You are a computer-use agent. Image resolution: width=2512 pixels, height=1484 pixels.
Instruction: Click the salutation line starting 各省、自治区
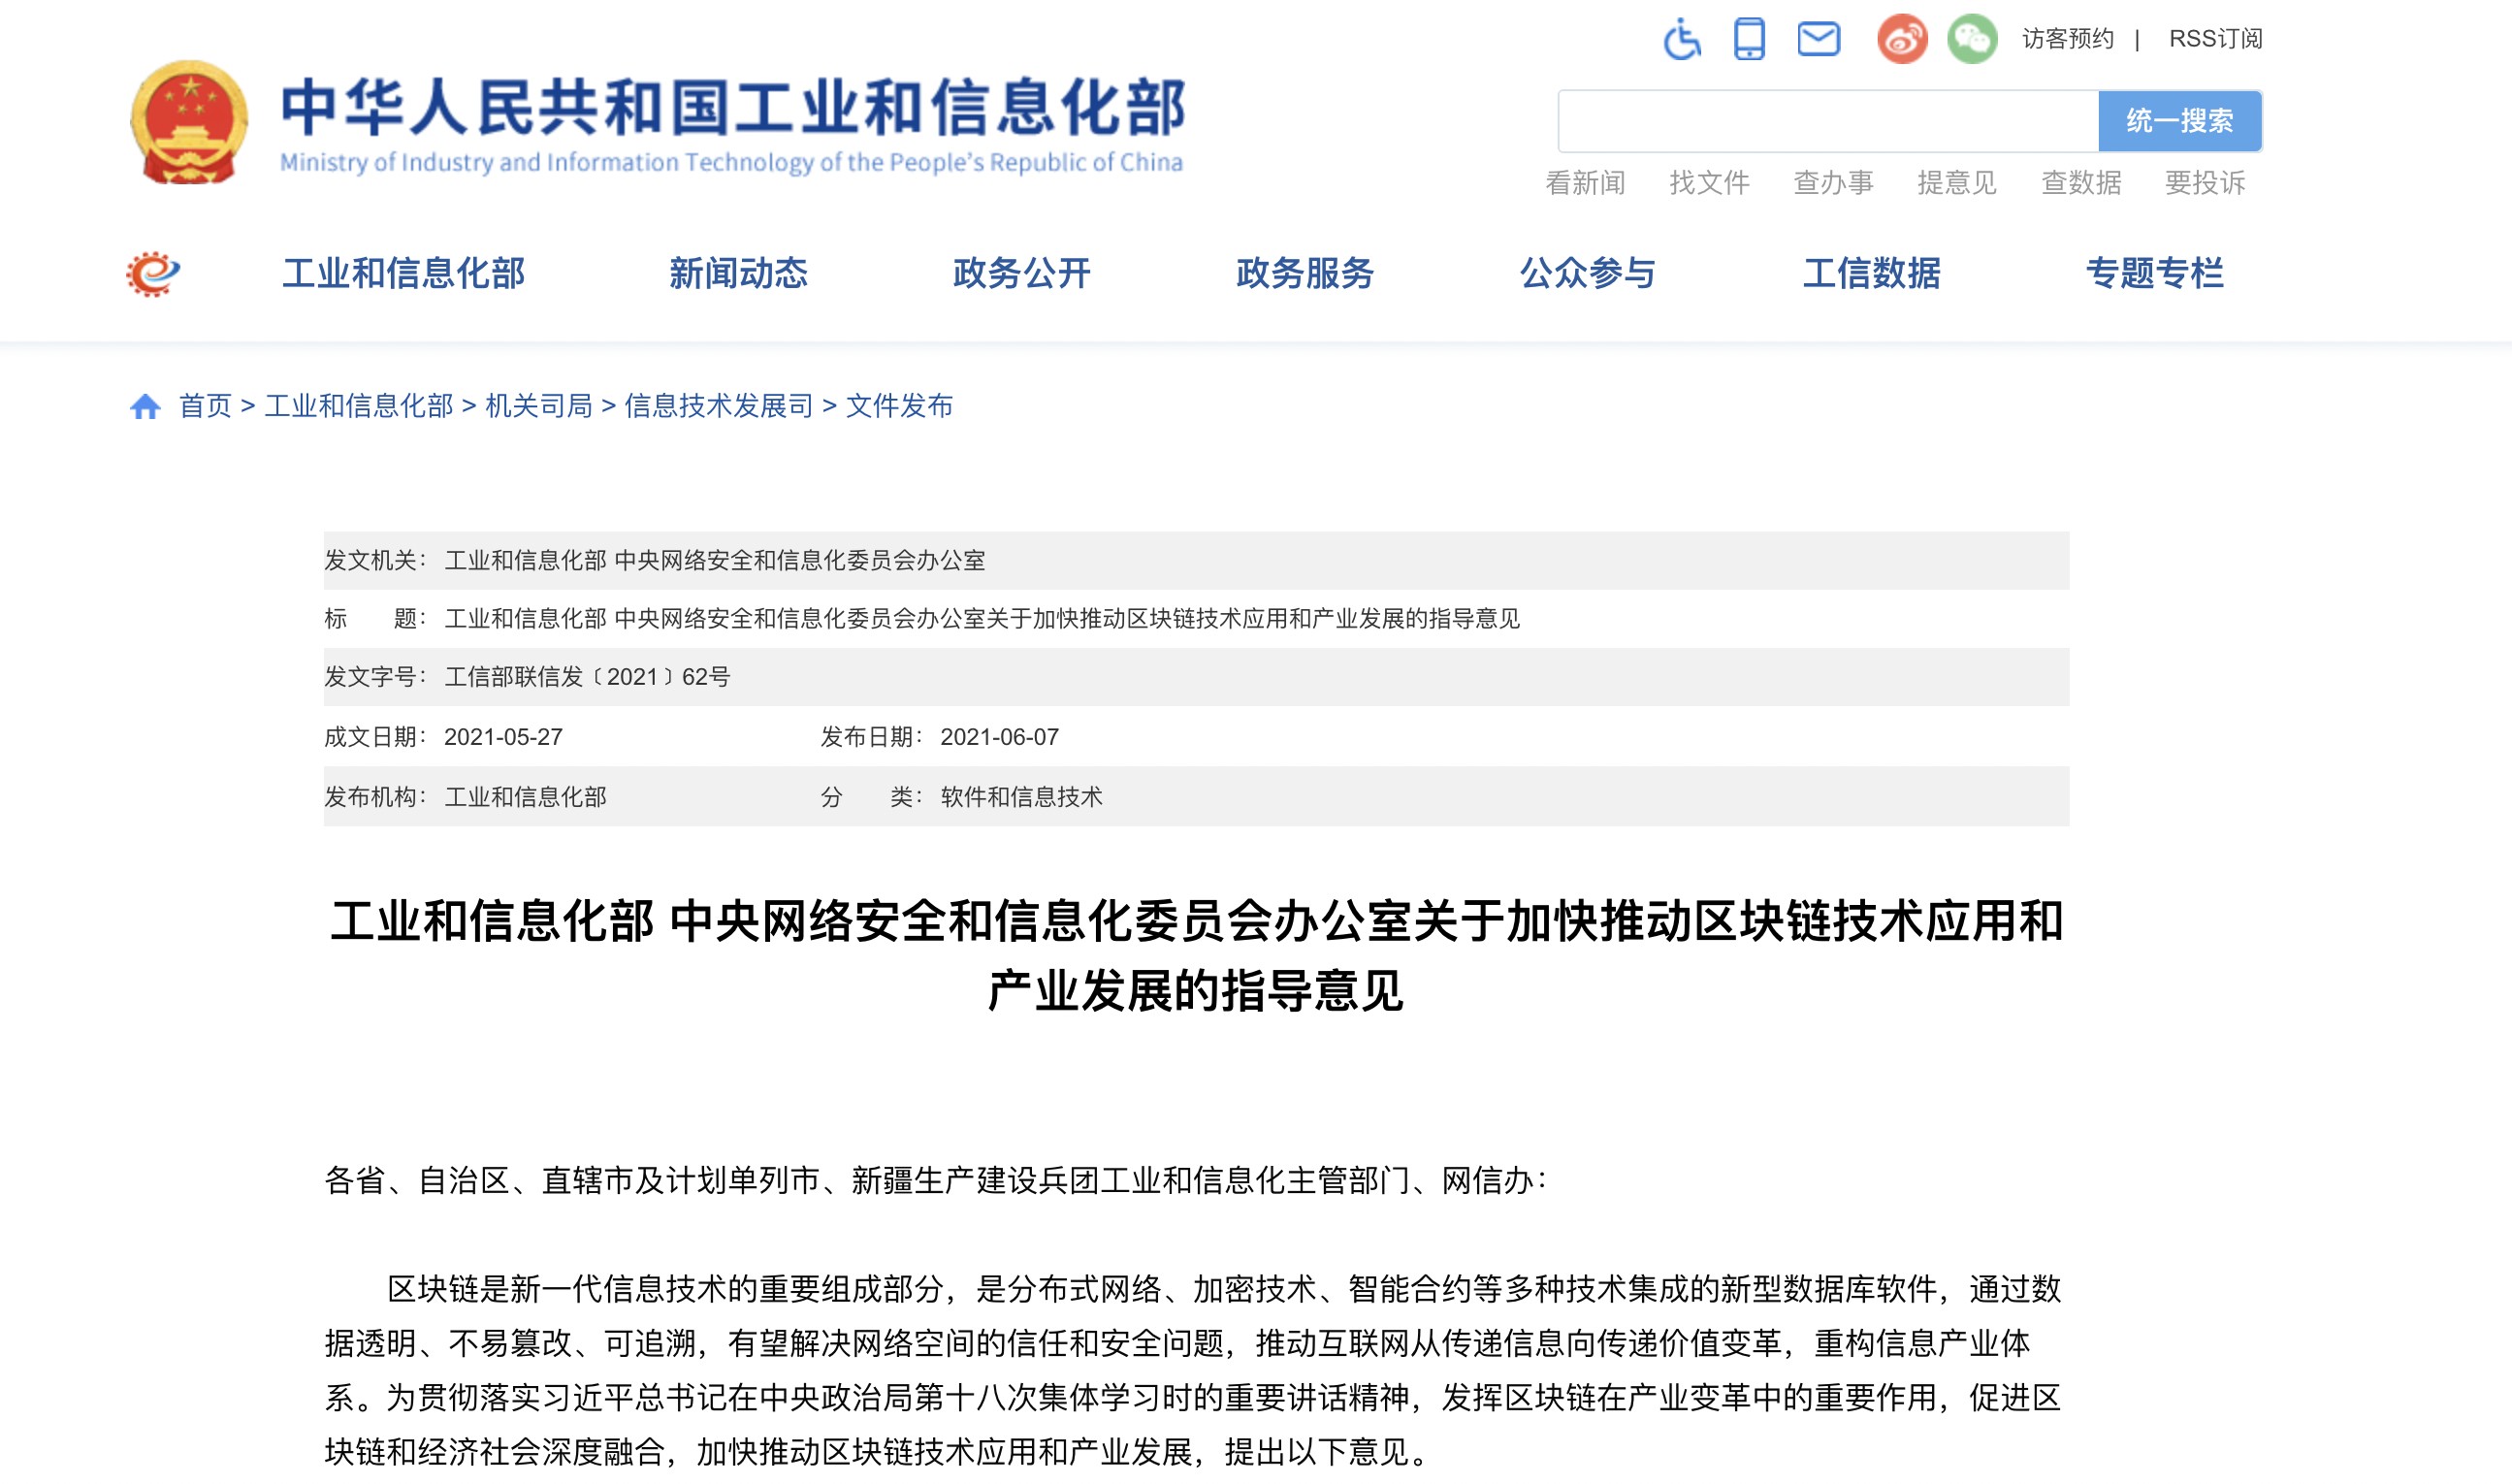pos(936,1181)
